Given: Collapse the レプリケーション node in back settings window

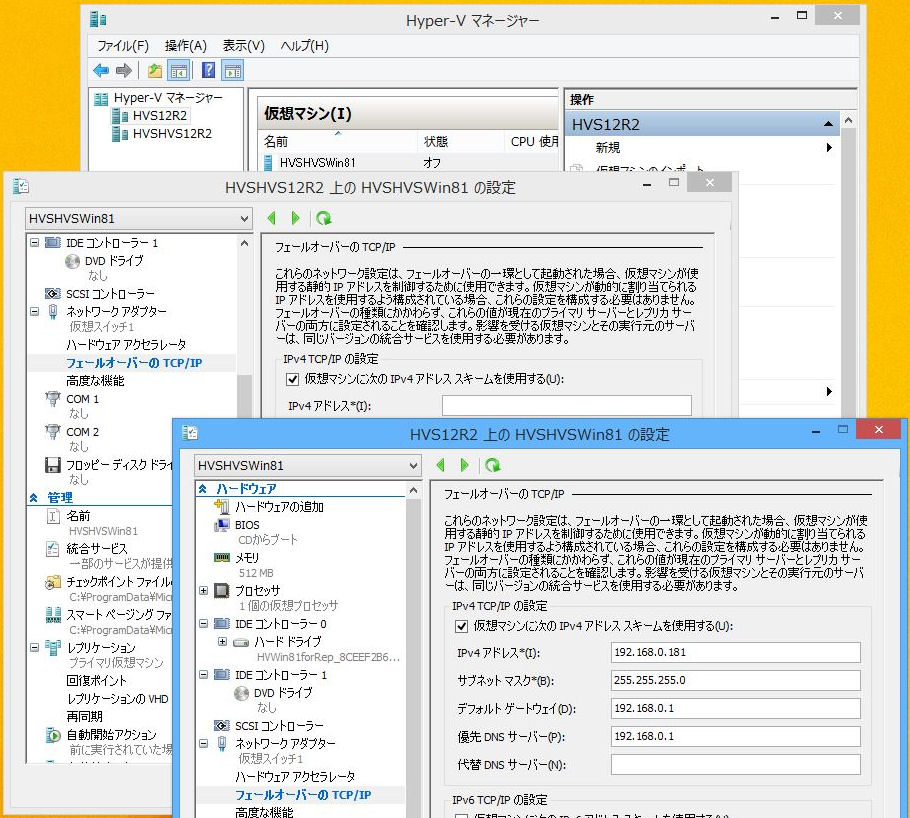Looking at the screenshot, I should pos(35,647).
